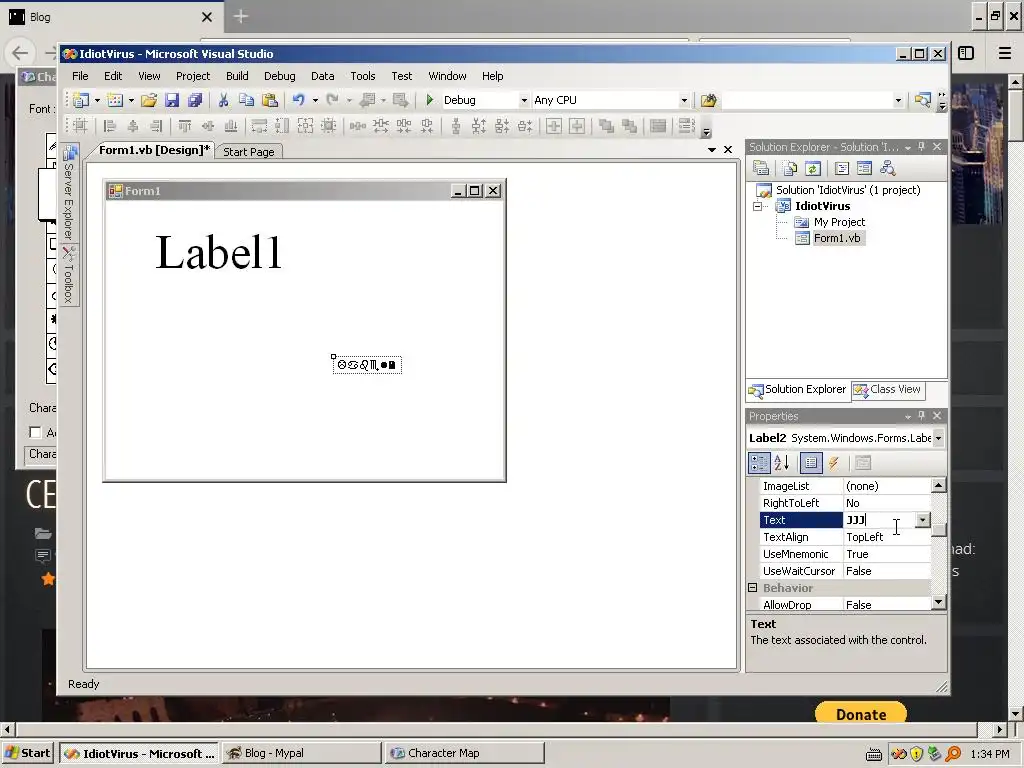The image size is (1024, 768).
Task: Click the Text property value field
Action: pyautogui.click(x=878, y=520)
